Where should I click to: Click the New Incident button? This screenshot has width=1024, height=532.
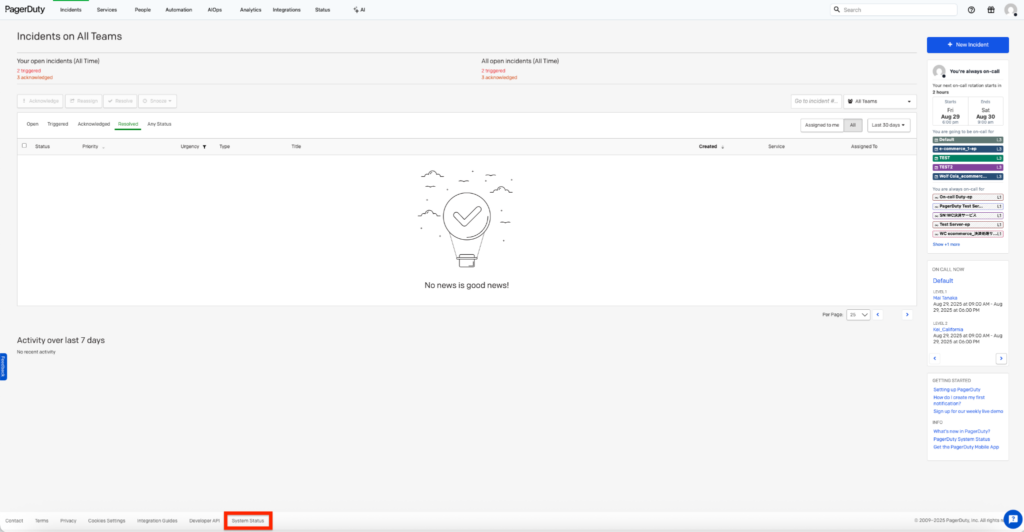pyautogui.click(x=966, y=45)
